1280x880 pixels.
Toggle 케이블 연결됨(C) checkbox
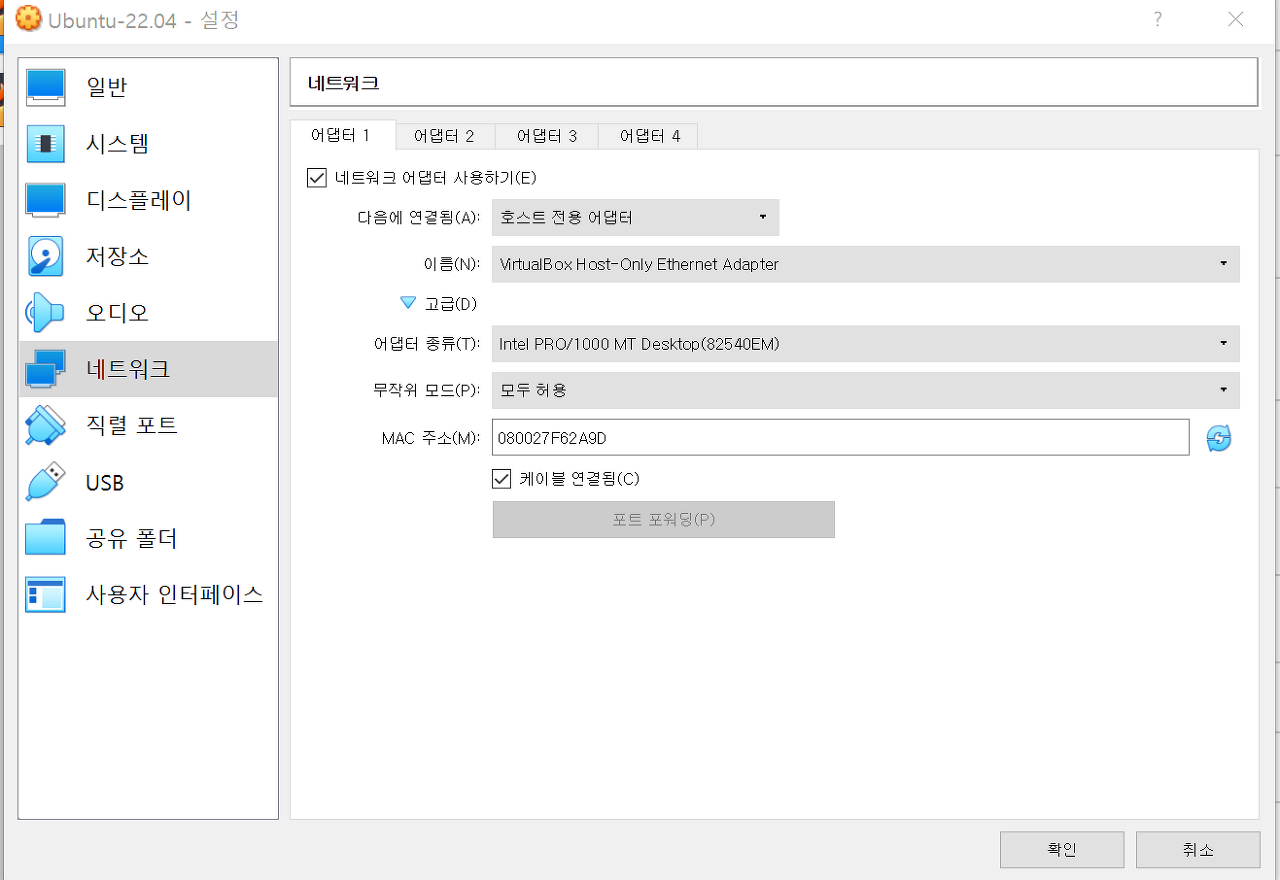[502, 478]
